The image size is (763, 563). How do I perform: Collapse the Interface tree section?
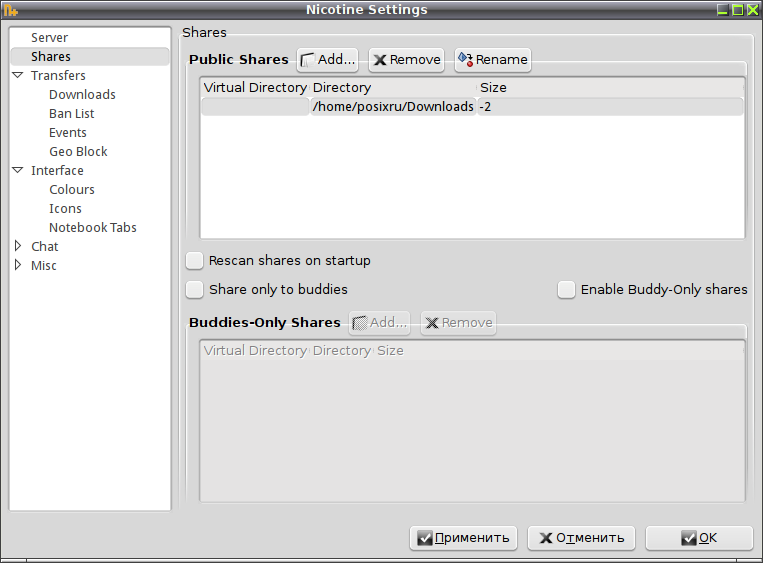pyautogui.click(x=18, y=170)
